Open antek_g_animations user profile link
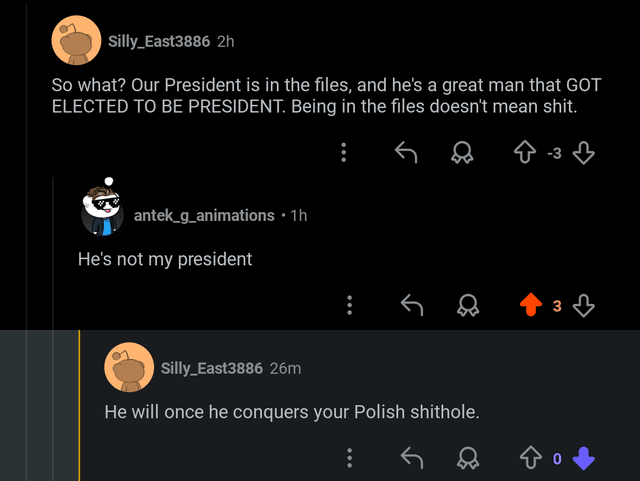Viewport: 640px width, 481px height. point(204,215)
